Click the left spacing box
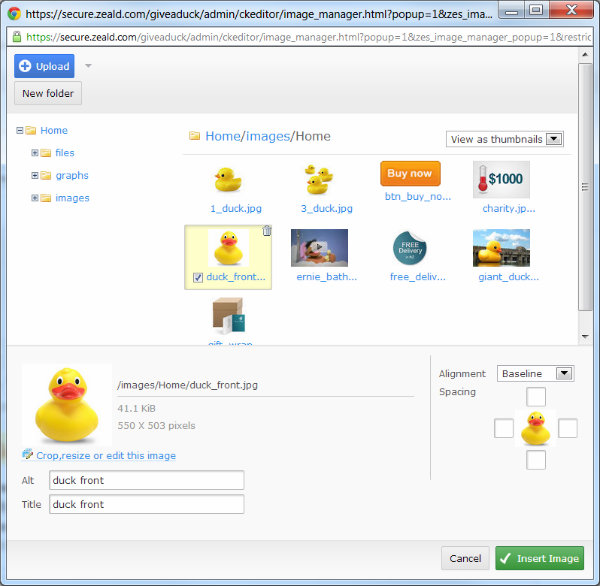600x586 pixels. pos(504,428)
